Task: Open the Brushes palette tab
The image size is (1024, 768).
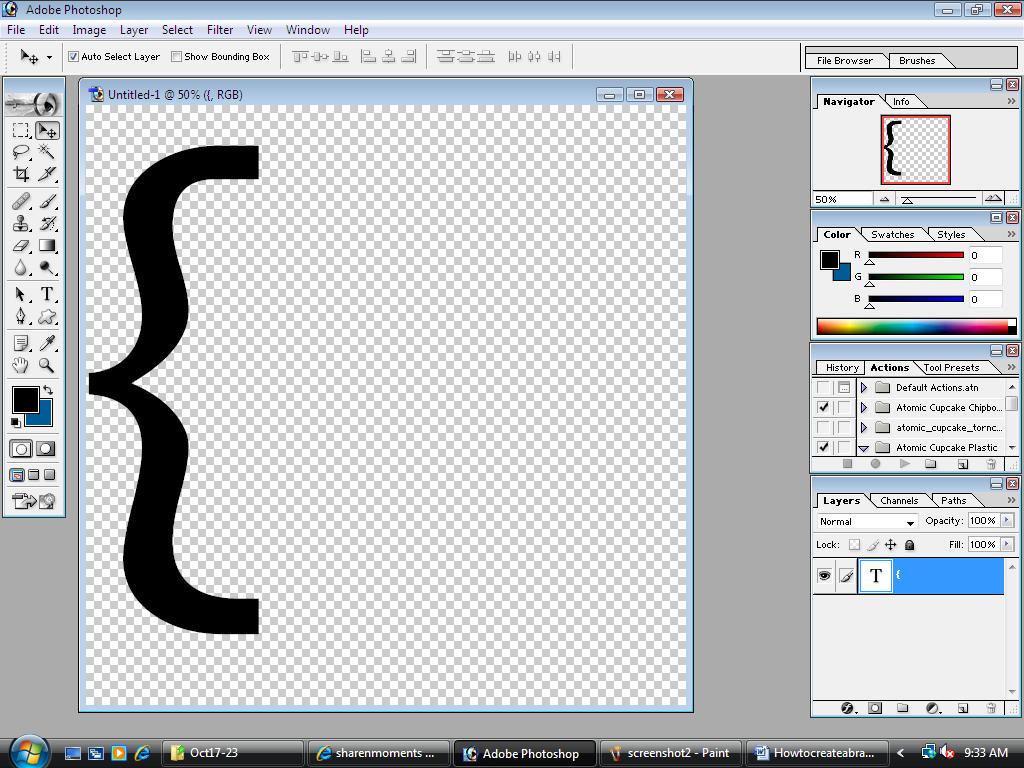Action: coord(917,61)
